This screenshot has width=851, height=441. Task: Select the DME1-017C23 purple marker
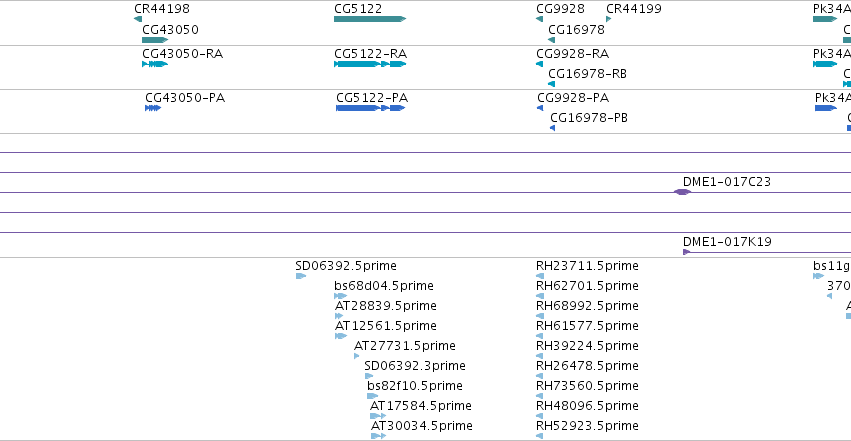[x=682, y=192]
